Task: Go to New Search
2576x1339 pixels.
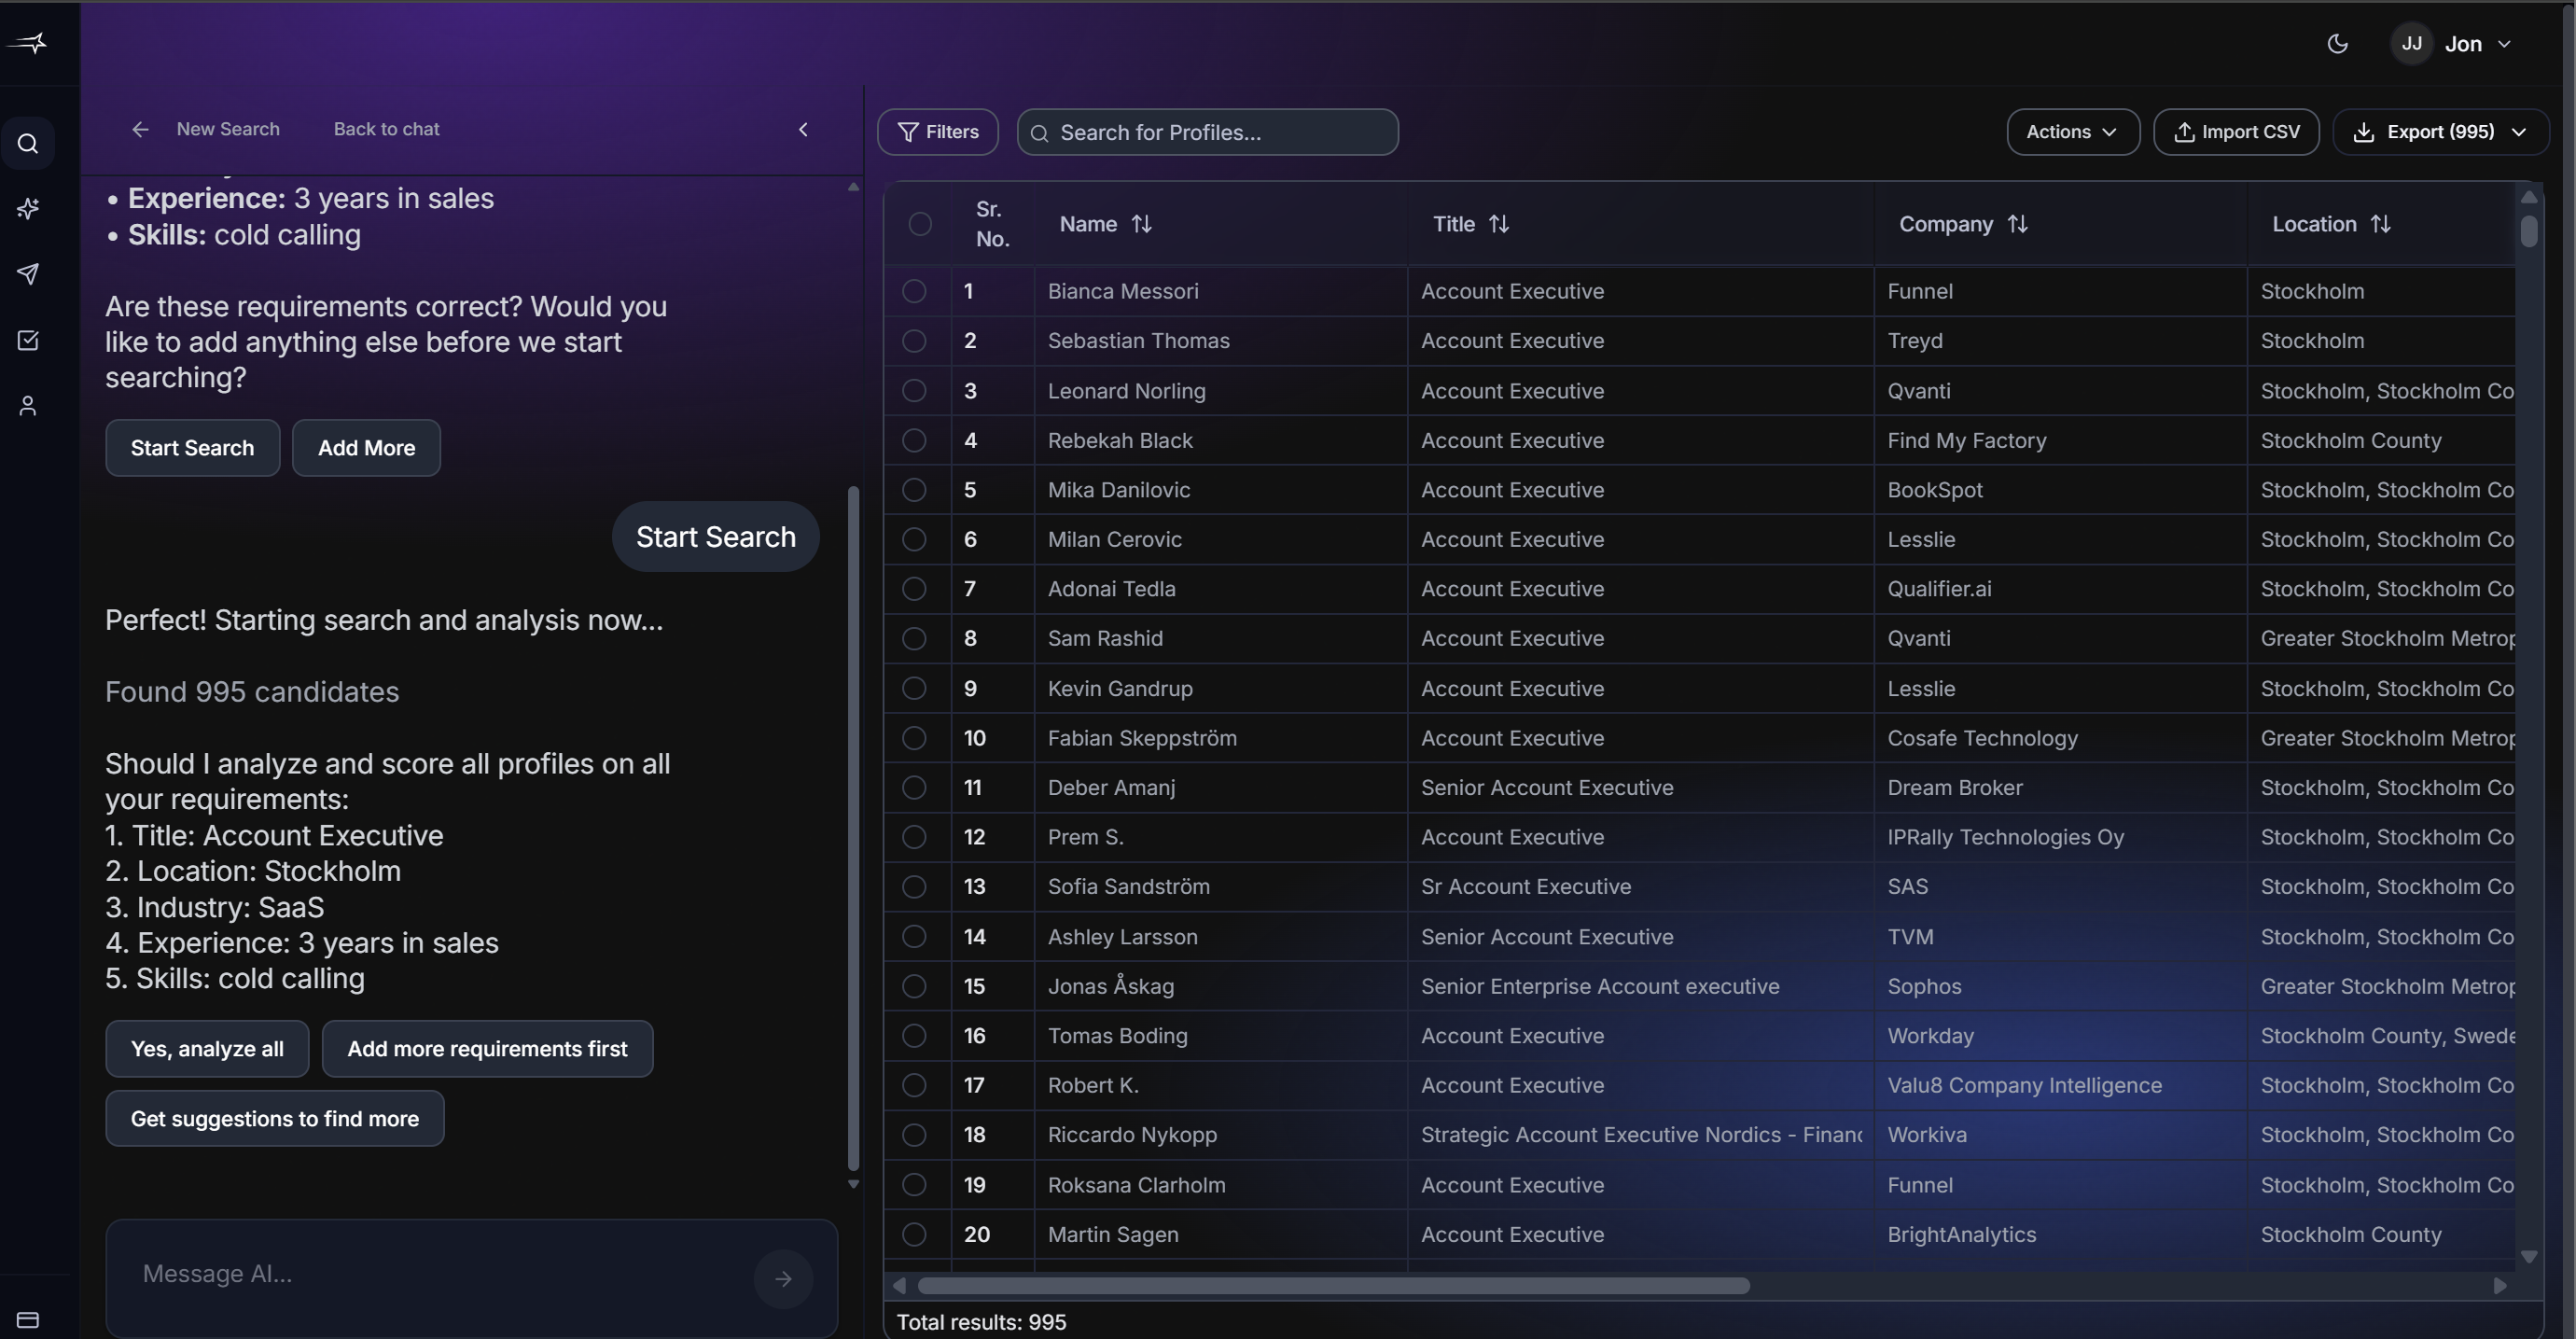Action: click(x=227, y=129)
